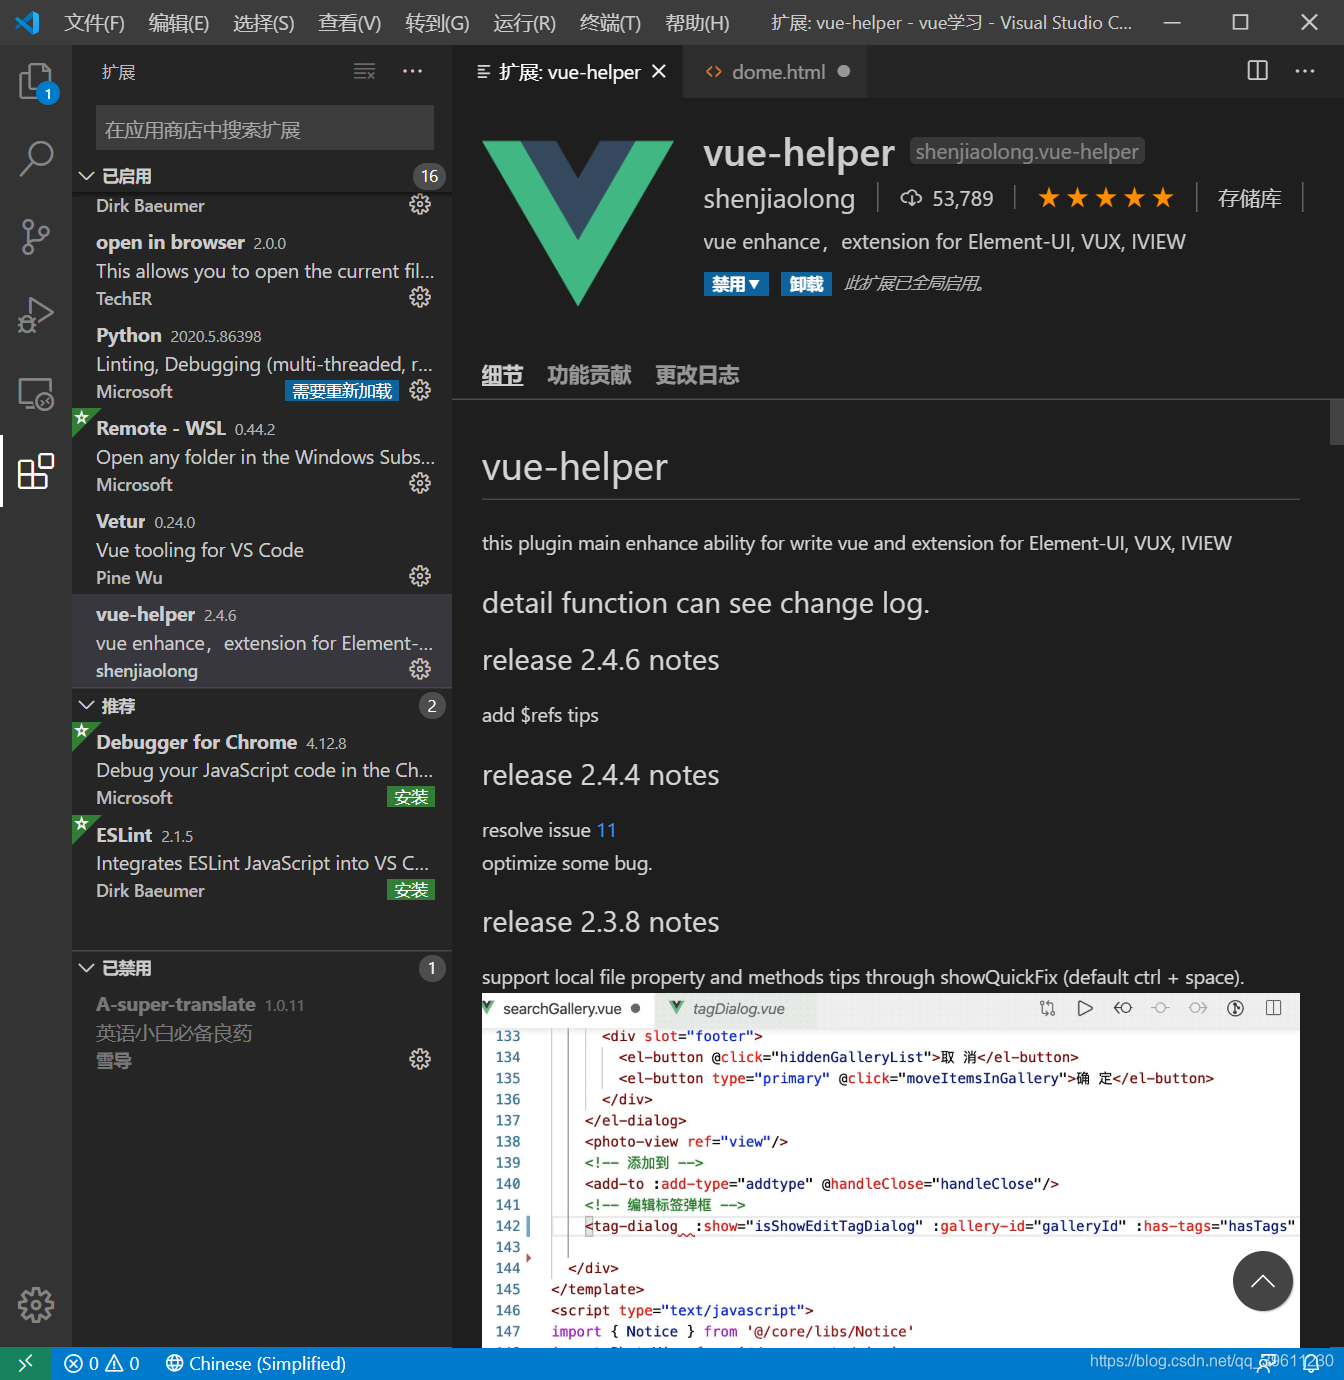The width and height of the screenshot is (1344, 1380).
Task: Open the 查看(V) menu
Action: click(x=349, y=23)
